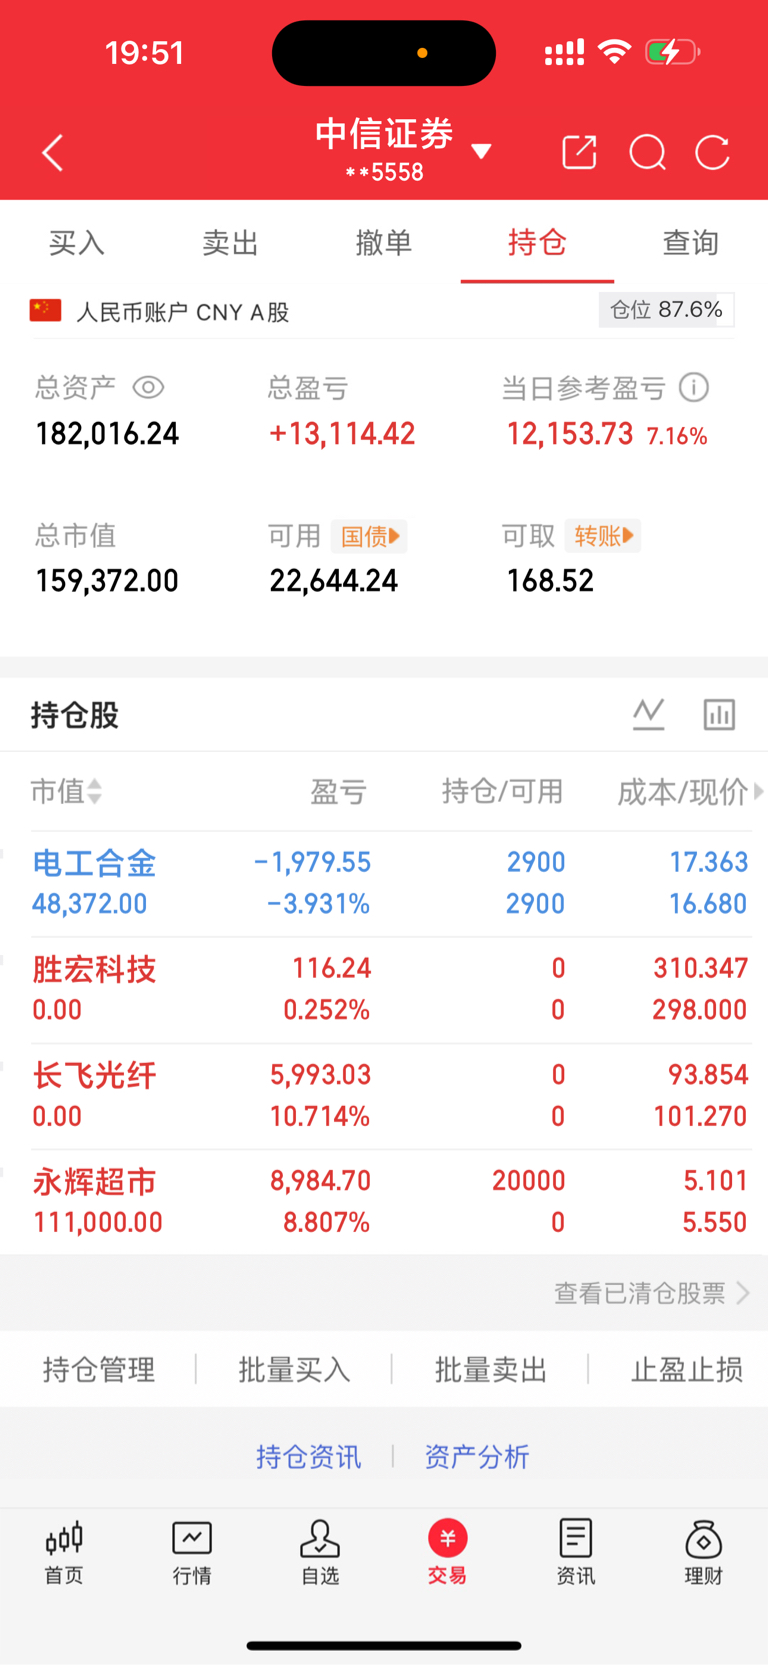
Task: Open the 资产分析 link
Action: coord(477,1457)
